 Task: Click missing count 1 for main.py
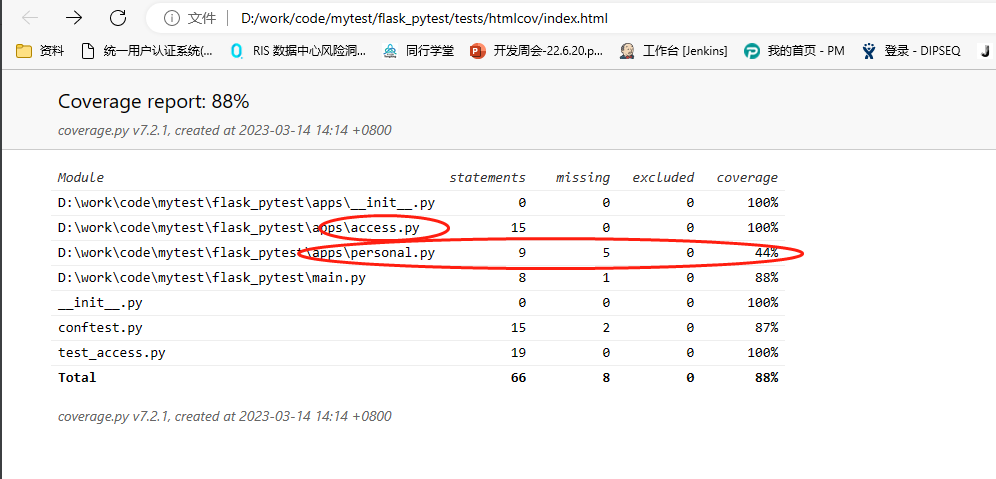point(606,278)
